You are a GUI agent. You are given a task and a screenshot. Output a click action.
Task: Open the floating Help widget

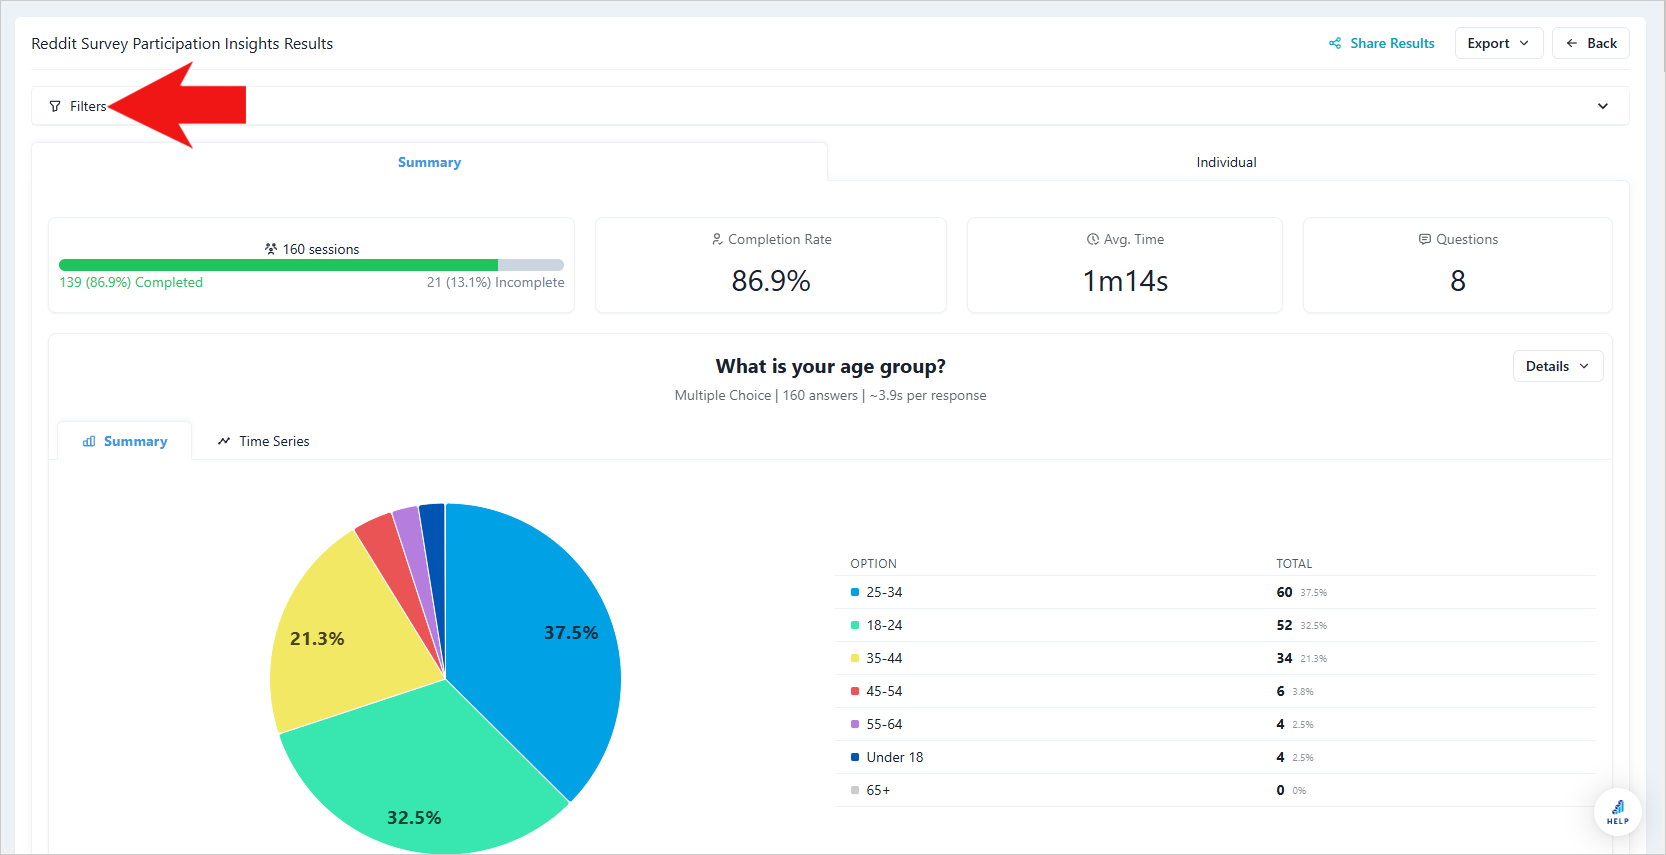[x=1617, y=813]
